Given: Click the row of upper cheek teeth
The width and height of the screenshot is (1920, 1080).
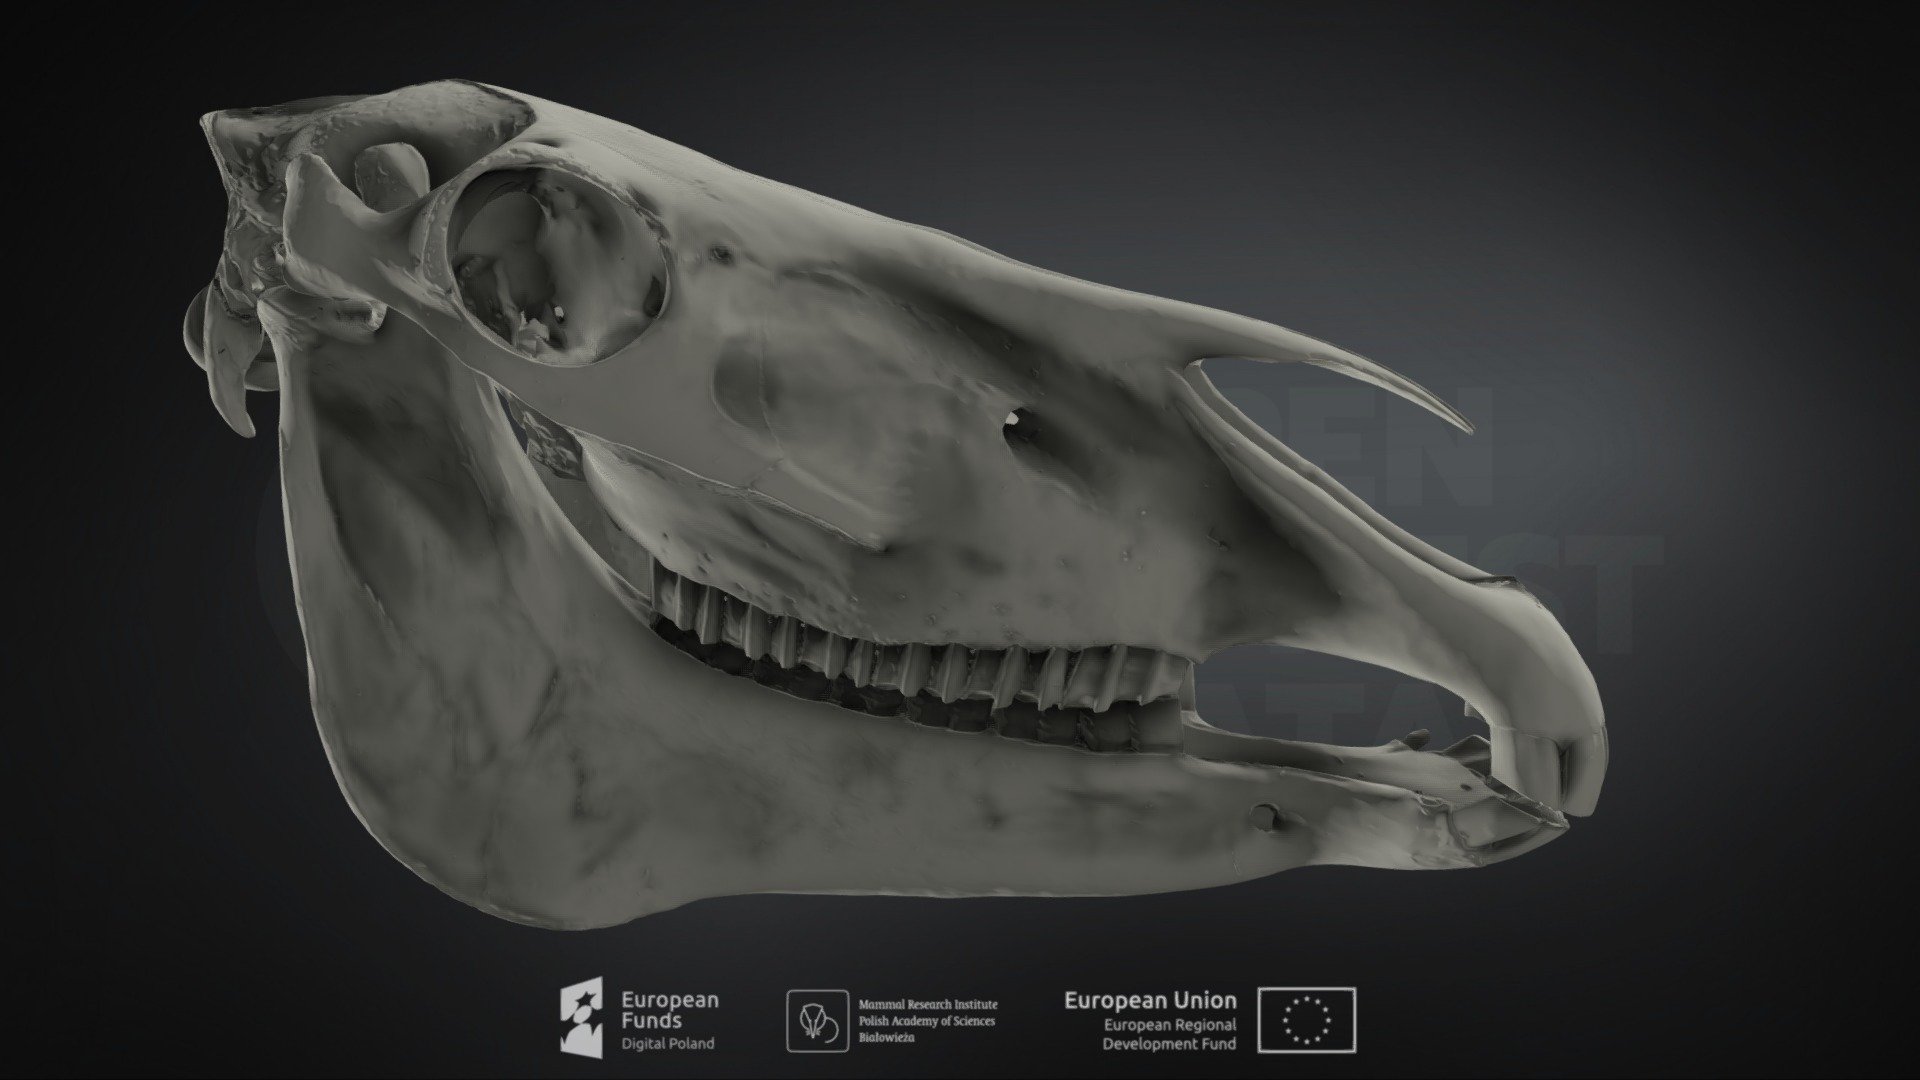Looking at the screenshot, I should (x=920, y=640).
